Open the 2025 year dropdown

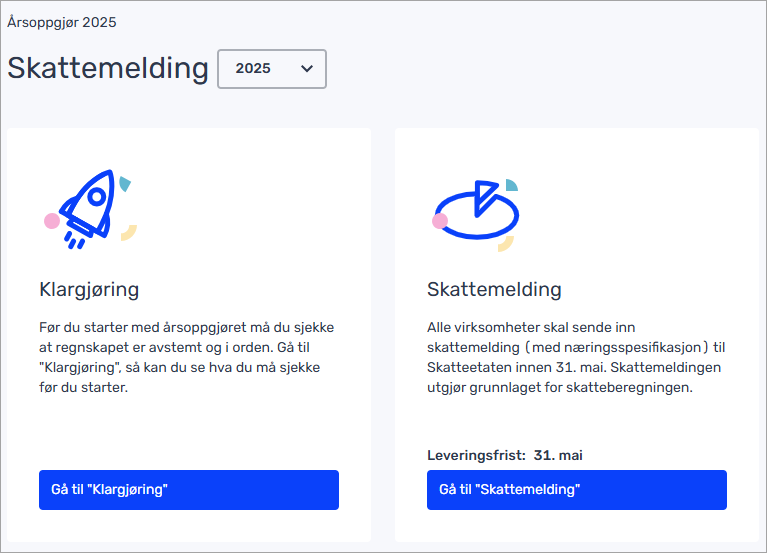[x=271, y=69]
